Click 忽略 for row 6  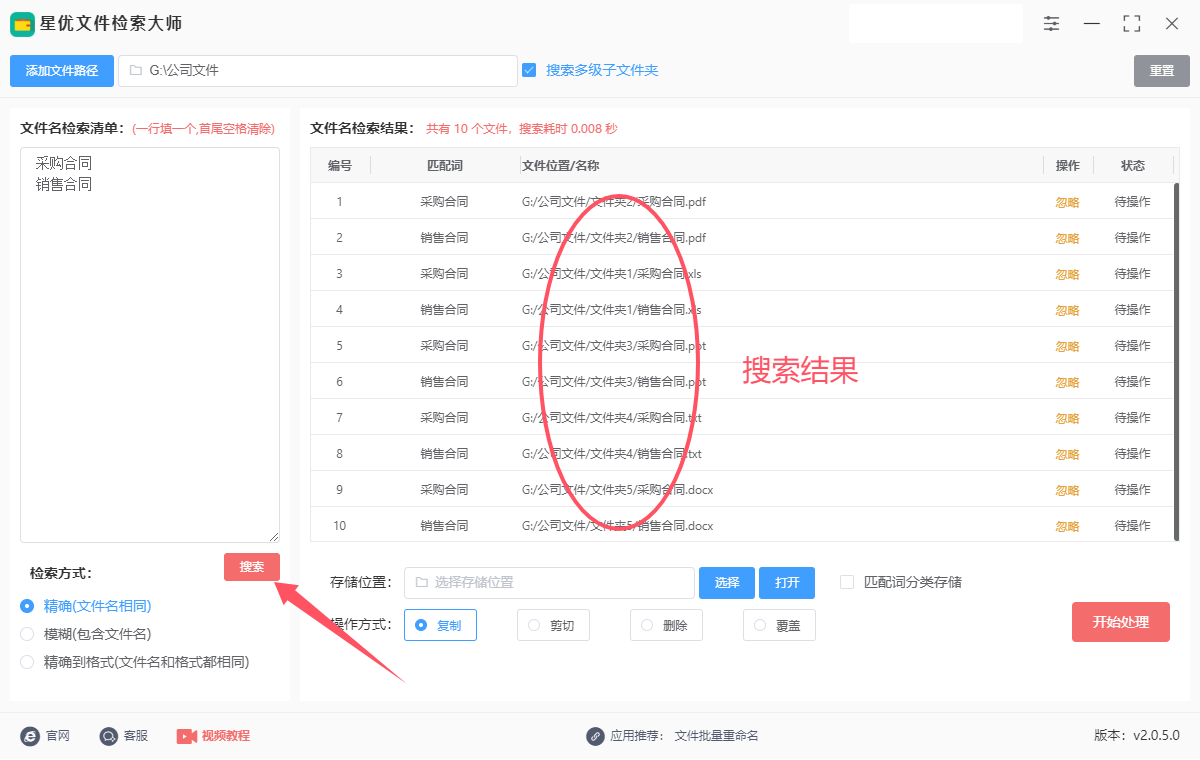pos(1067,382)
